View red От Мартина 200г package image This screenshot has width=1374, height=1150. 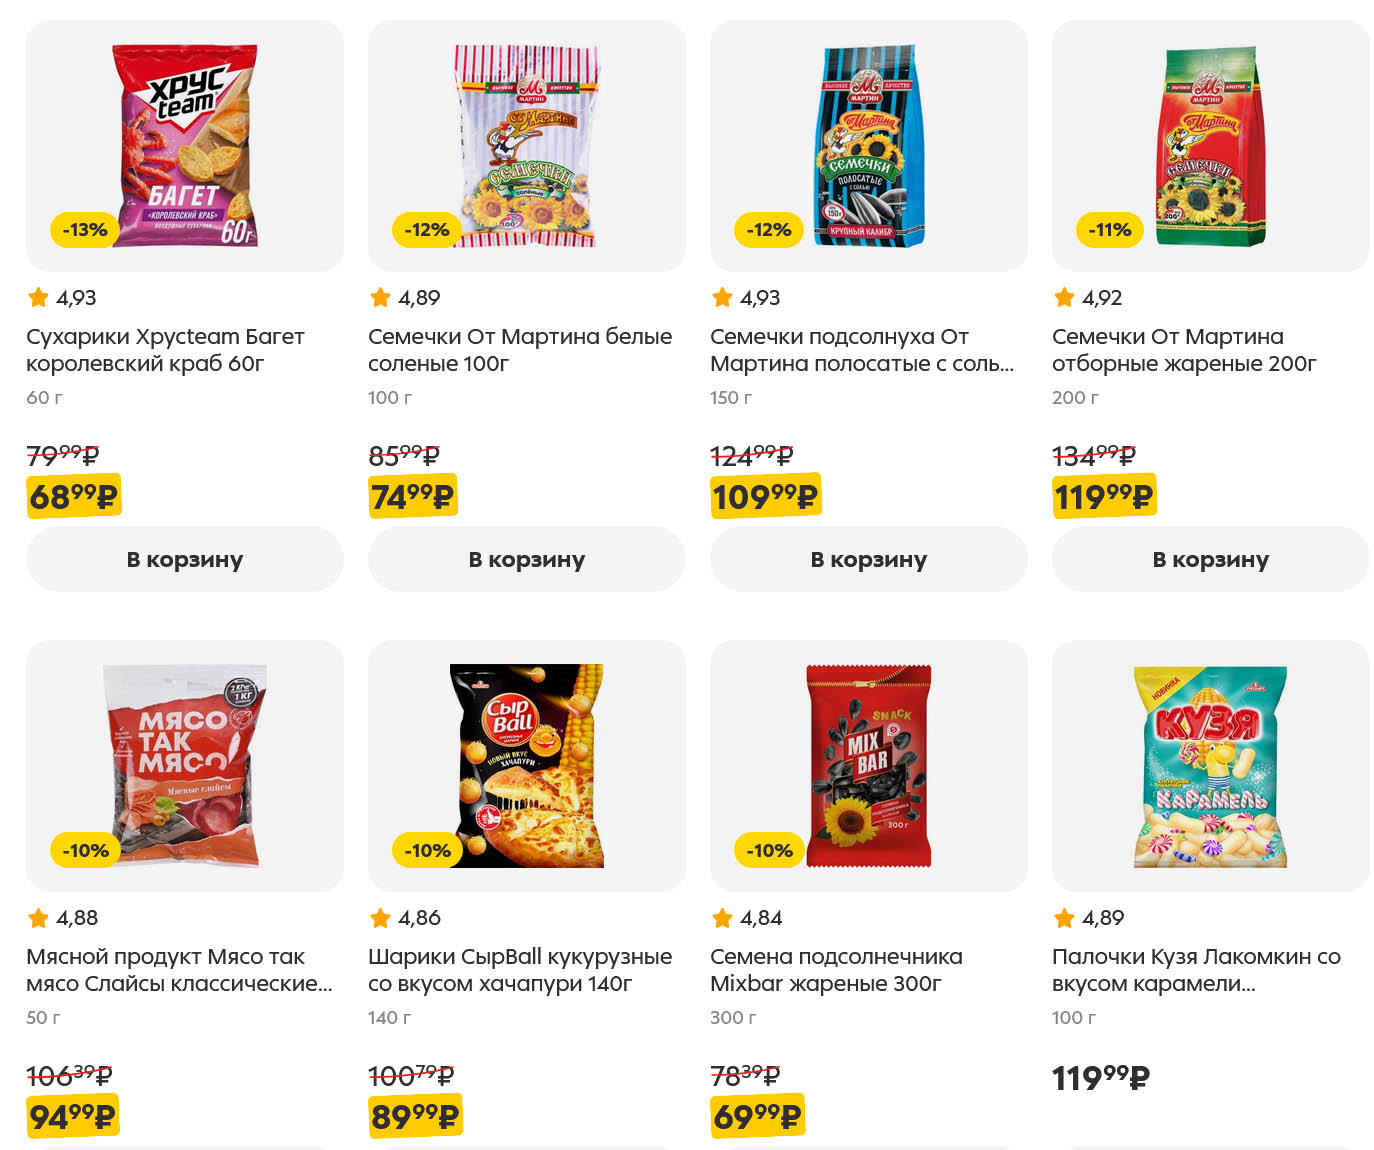[1211, 145]
